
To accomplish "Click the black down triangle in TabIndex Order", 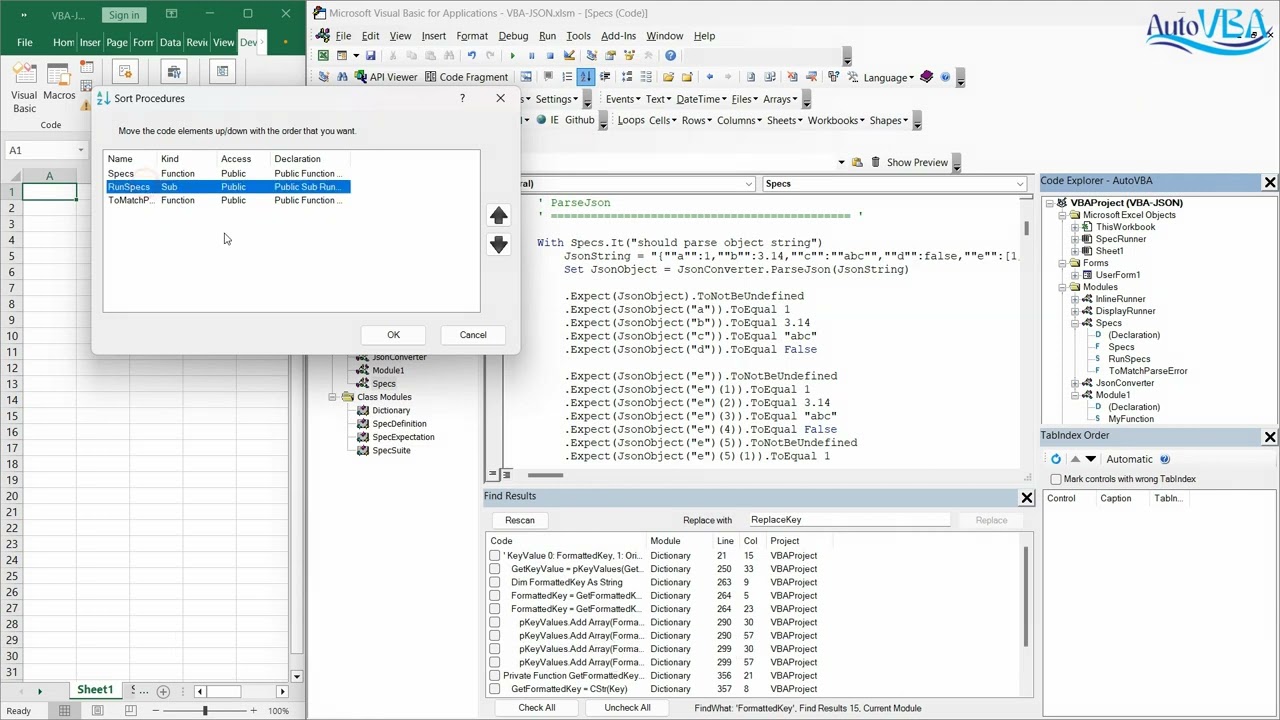I will coord(1091,459).
